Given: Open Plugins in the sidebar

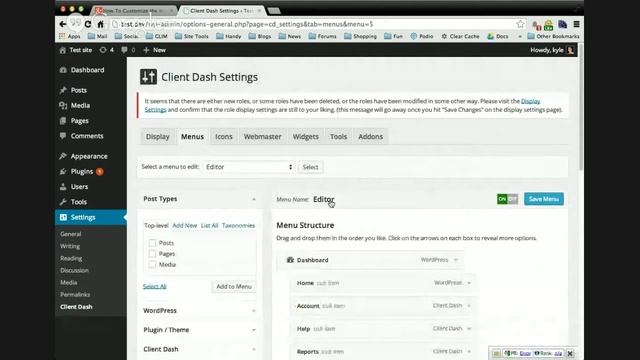Looking at the screenshot, I should 82,171.
